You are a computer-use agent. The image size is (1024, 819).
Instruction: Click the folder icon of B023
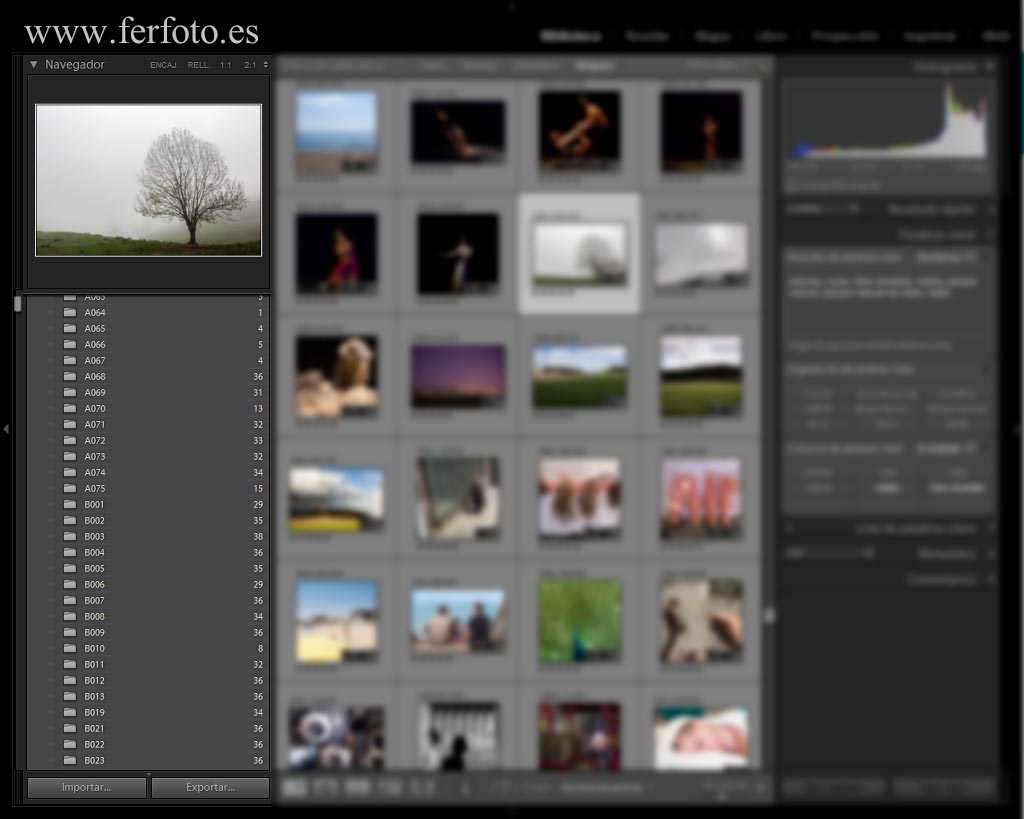[69, 760]
